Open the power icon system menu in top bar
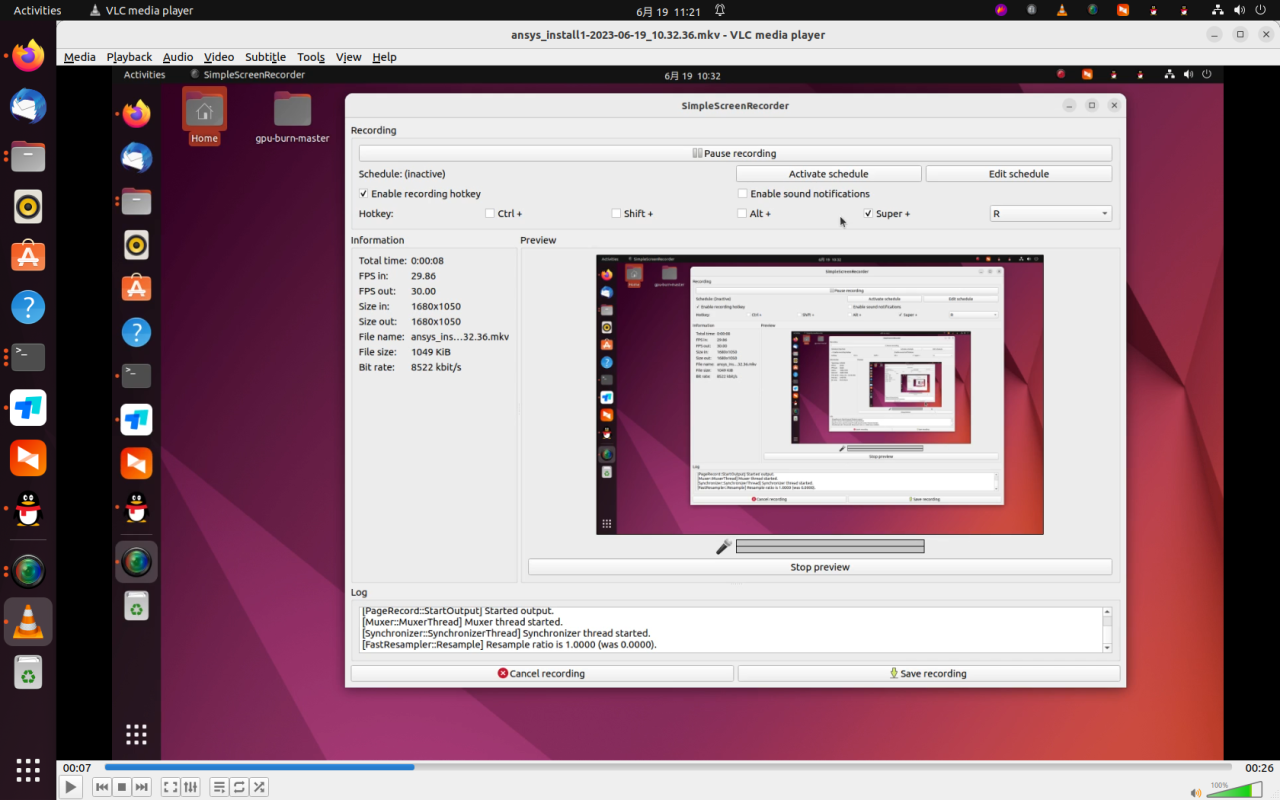The height and width of the screenshot is (800, 1280). click(x=1259, y=10)
